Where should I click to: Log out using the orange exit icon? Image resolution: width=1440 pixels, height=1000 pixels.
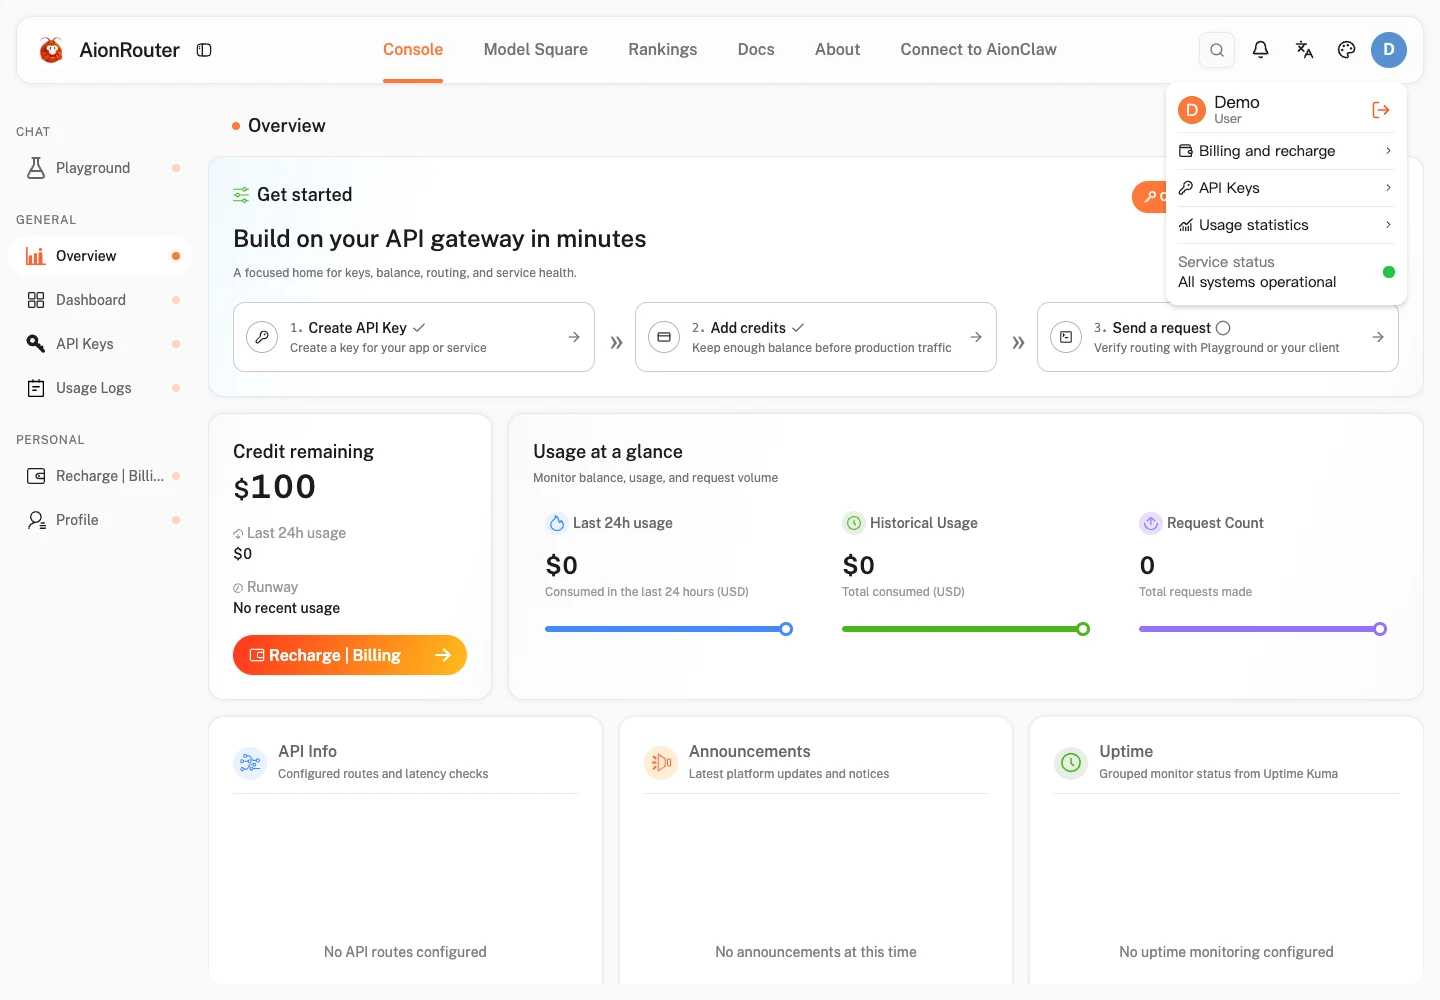(1381, 110)
